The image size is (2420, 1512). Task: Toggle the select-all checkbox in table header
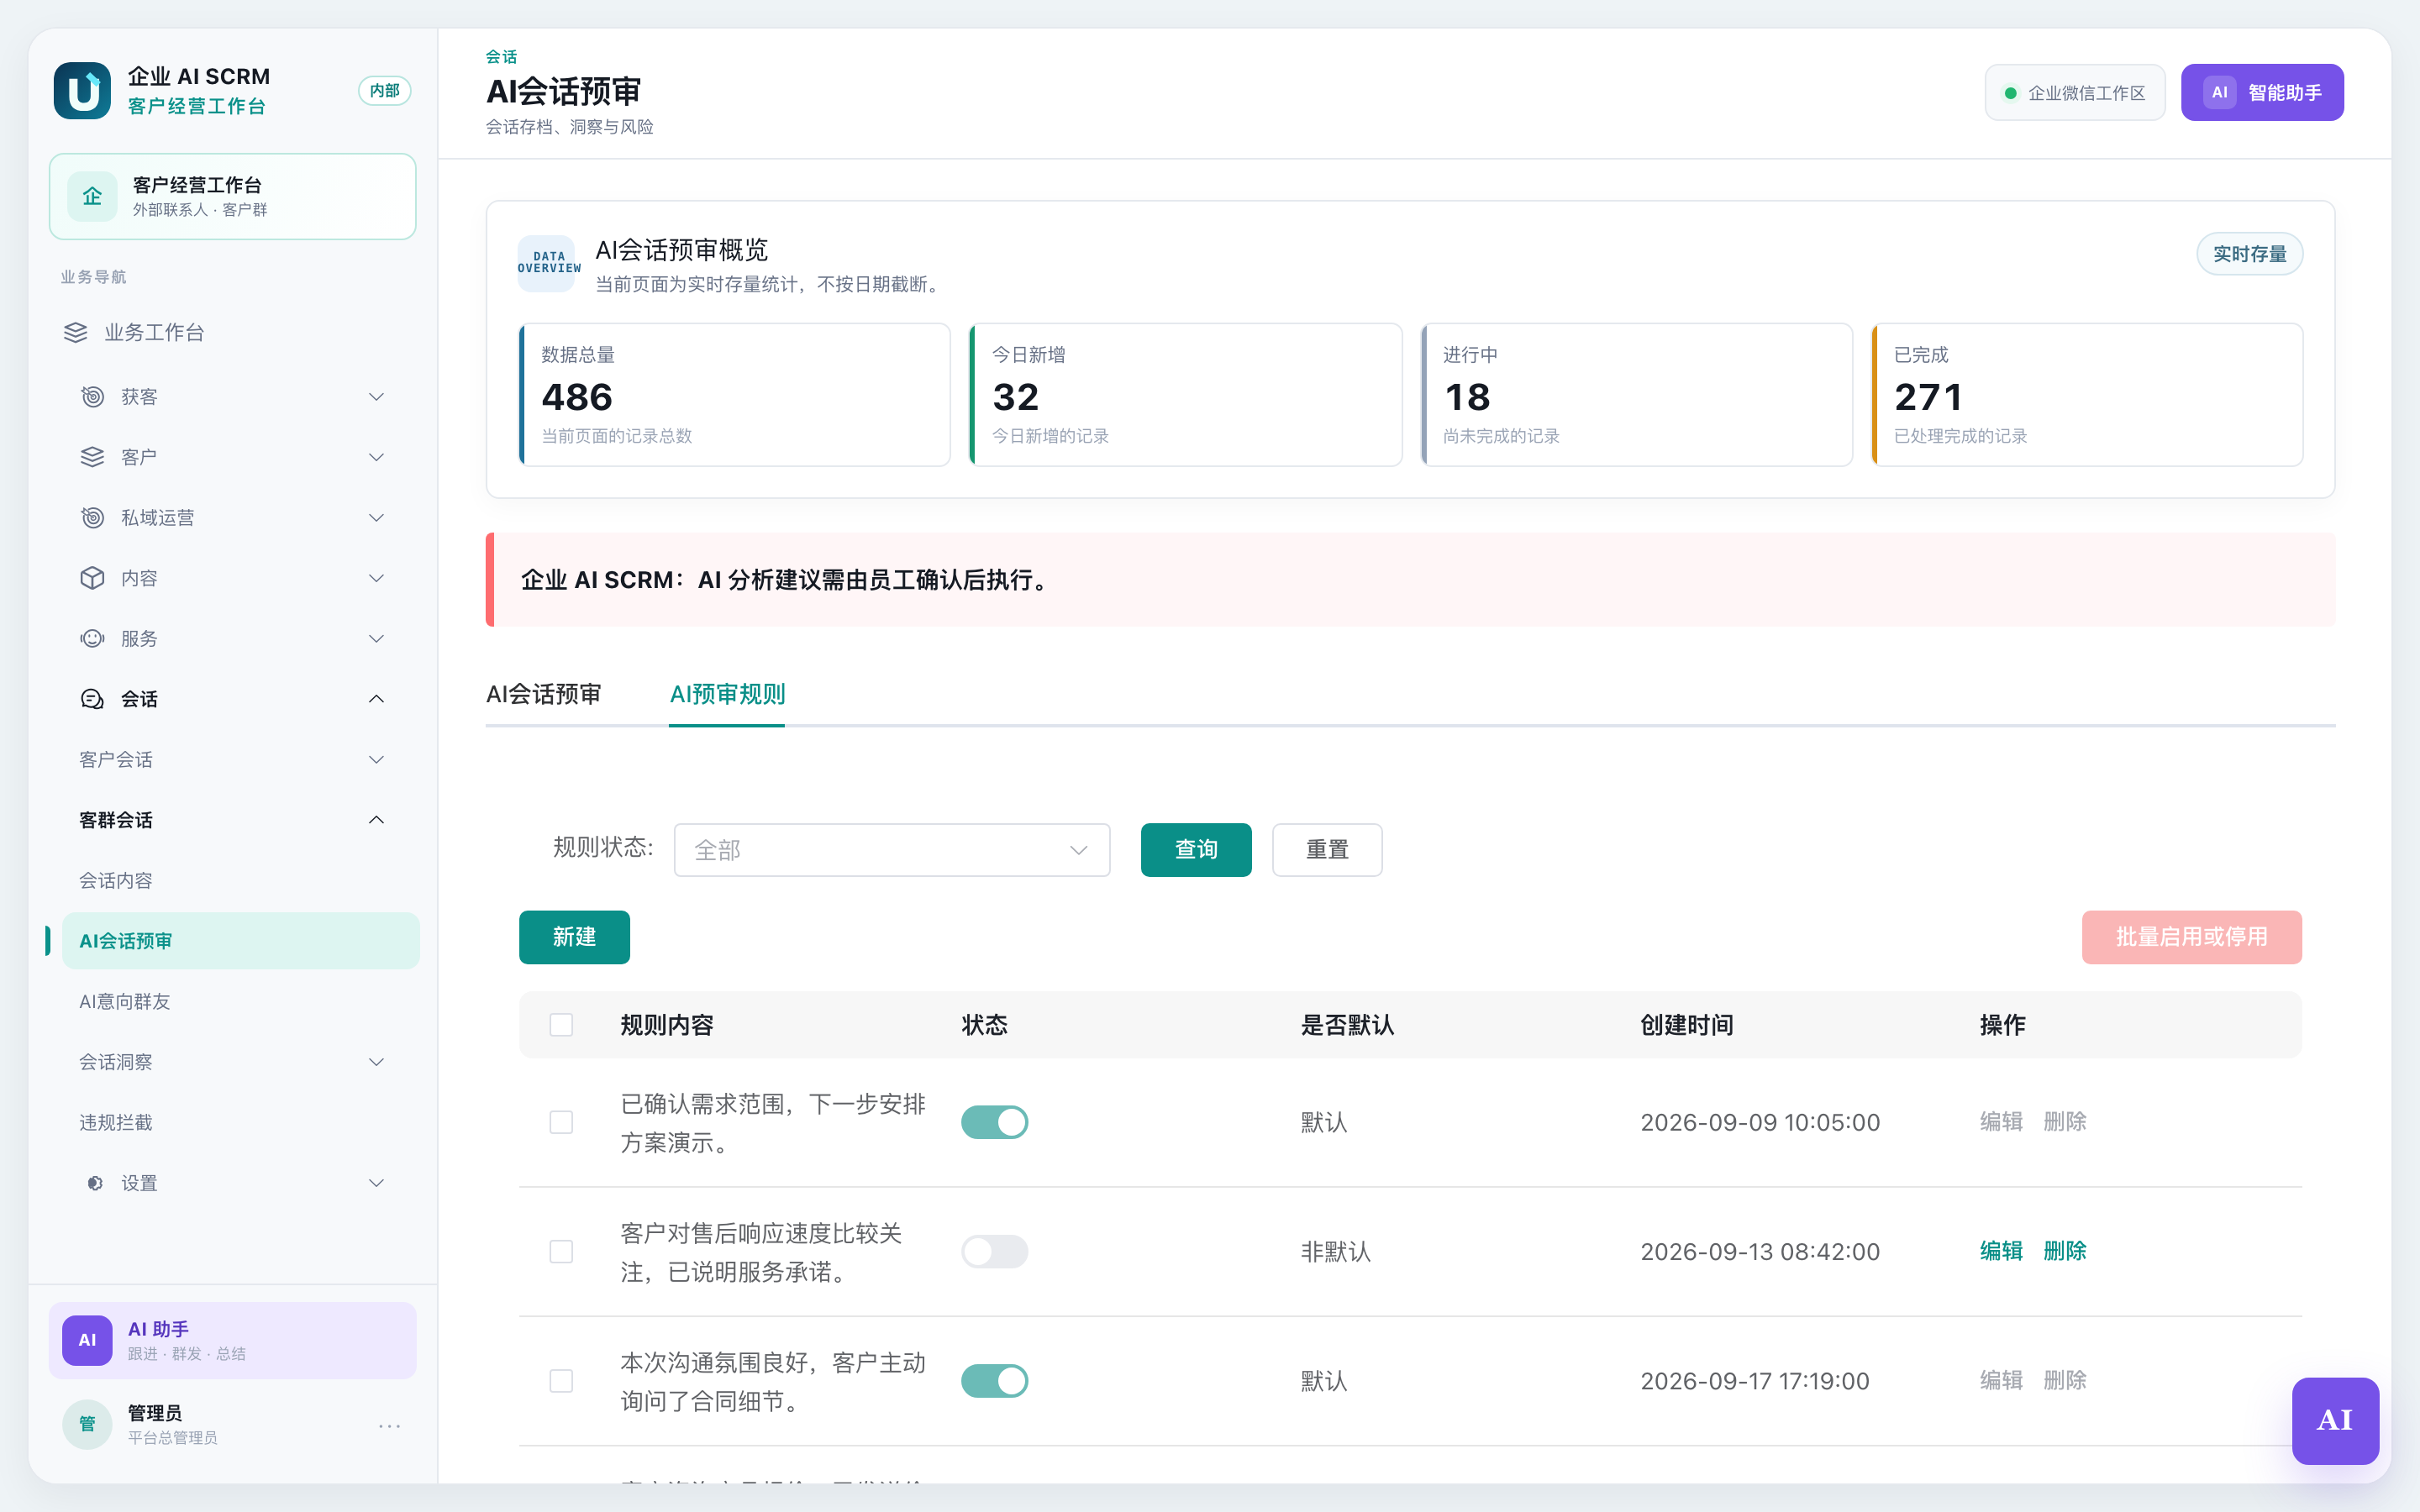561,1025
